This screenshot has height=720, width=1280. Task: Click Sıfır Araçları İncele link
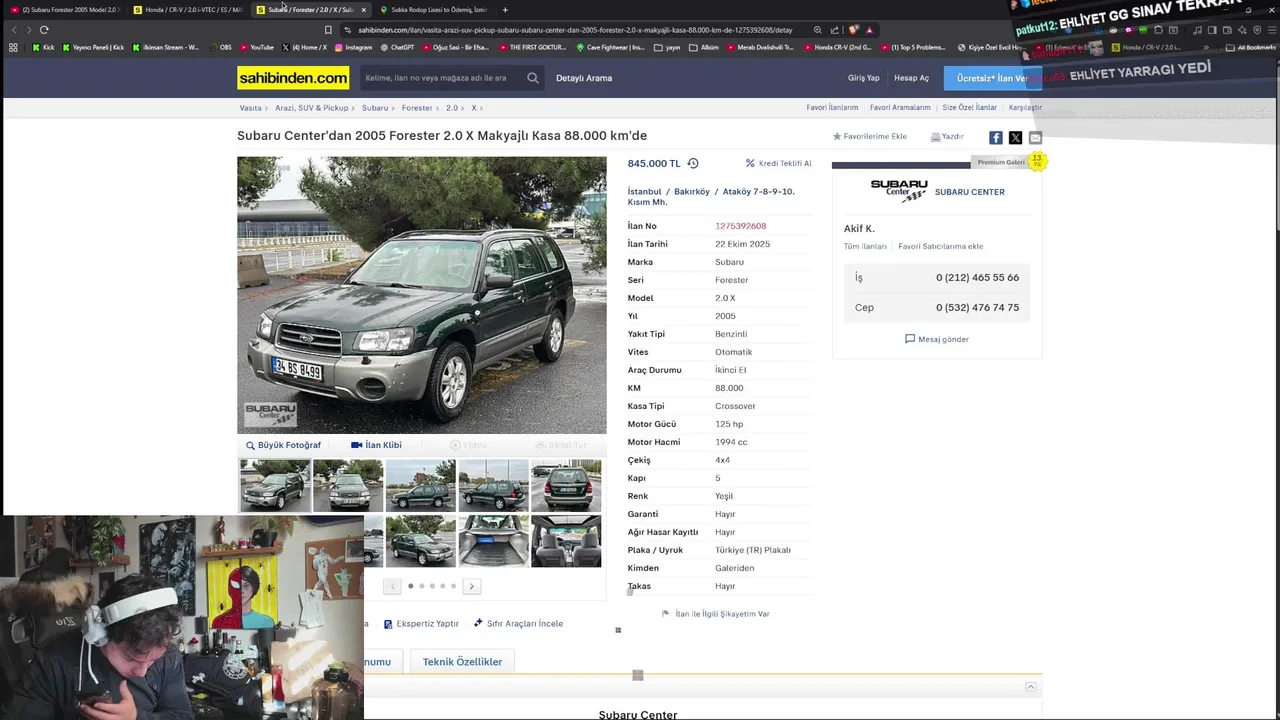(x=519, y=623)
